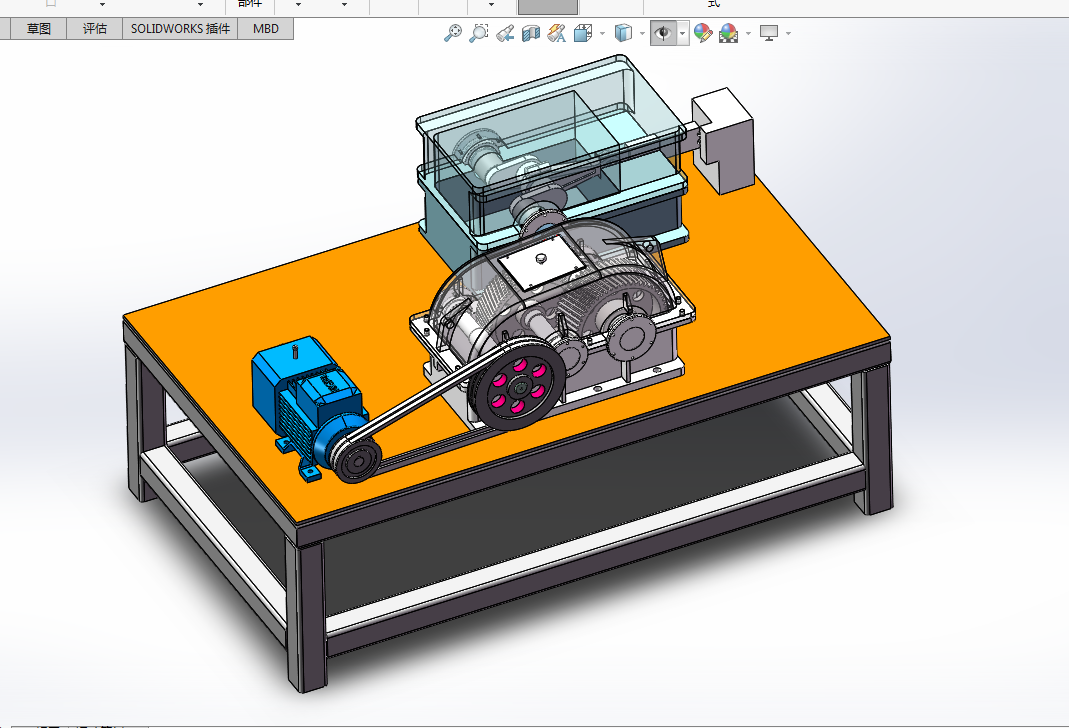The image size is (1069, 728).
Task: Toggle Hide/Show Items eye icon
Action: pos(663,33)
